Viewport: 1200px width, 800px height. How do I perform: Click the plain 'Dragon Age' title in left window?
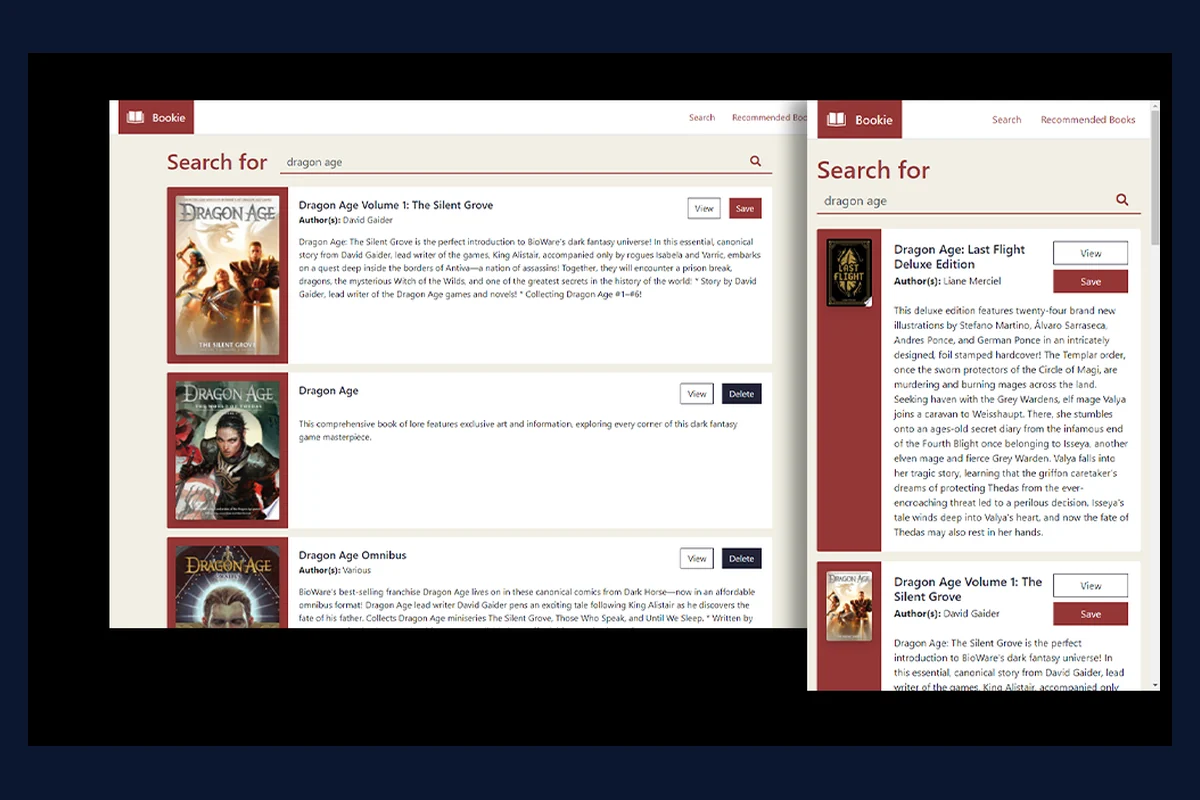pyautogui.click(x=328, y=391)
